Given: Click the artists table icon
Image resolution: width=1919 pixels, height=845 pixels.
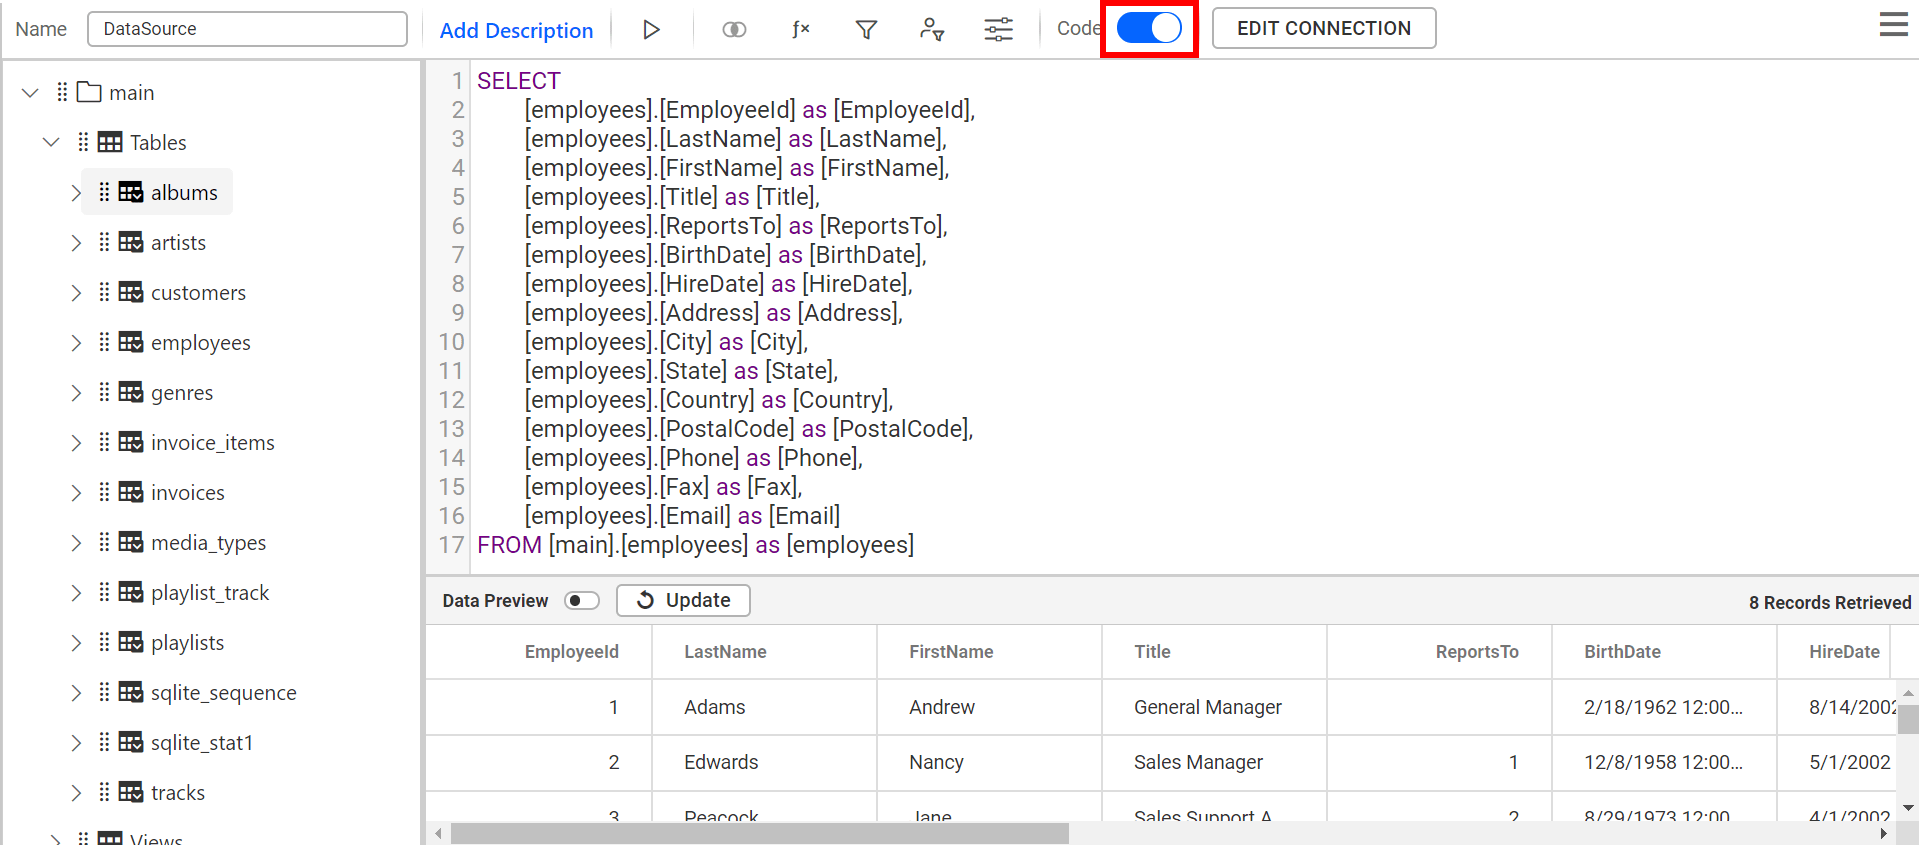Looking at the screenshot, I should [x=131, y=242].
